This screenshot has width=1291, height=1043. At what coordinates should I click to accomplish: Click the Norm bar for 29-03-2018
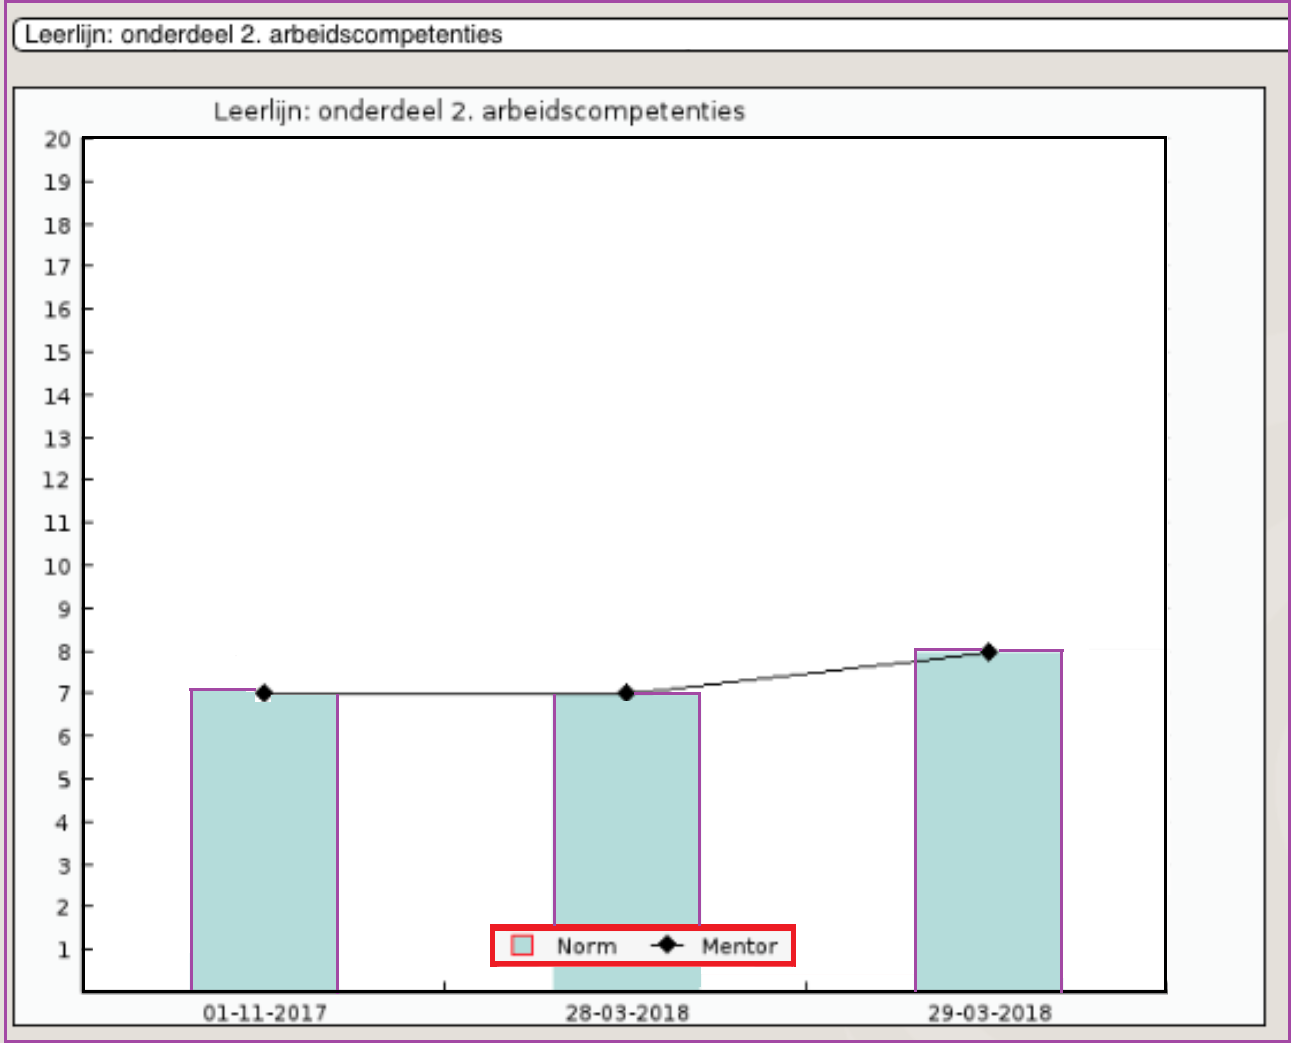[x=988, y=820]
